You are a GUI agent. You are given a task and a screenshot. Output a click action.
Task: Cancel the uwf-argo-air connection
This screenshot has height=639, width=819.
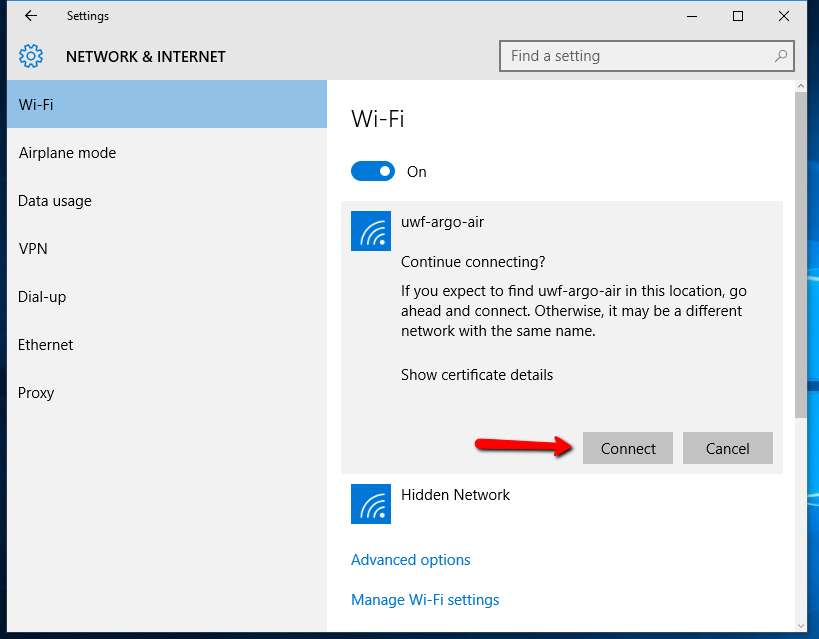pyautogui.click(x=728, y=448)
